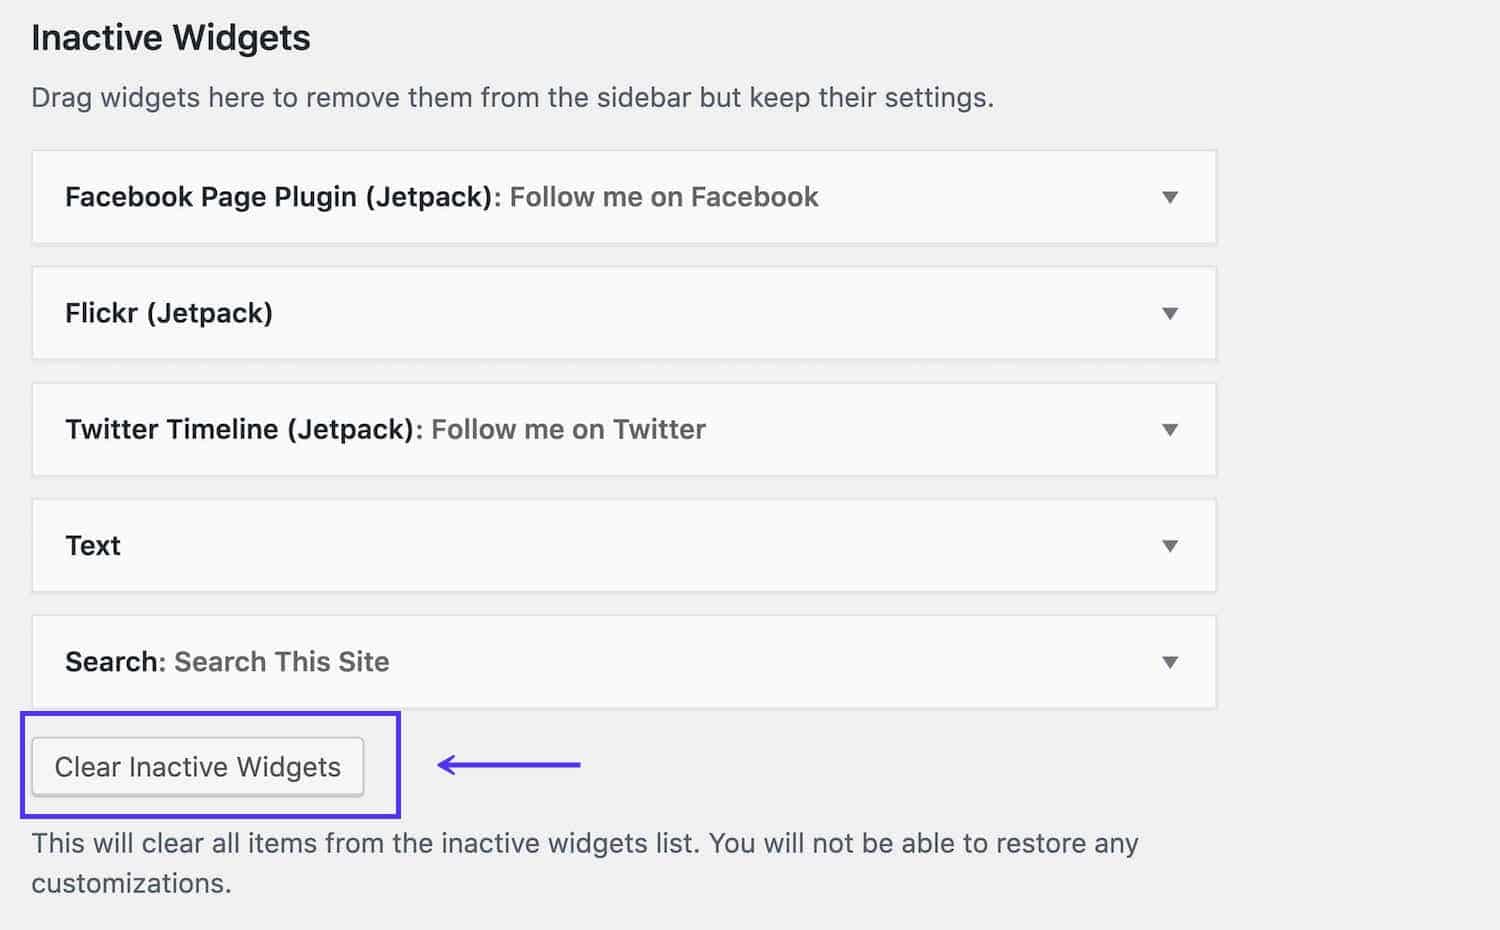
Task: Click the Inactive Widgets heading
Action: pos(171,37)
